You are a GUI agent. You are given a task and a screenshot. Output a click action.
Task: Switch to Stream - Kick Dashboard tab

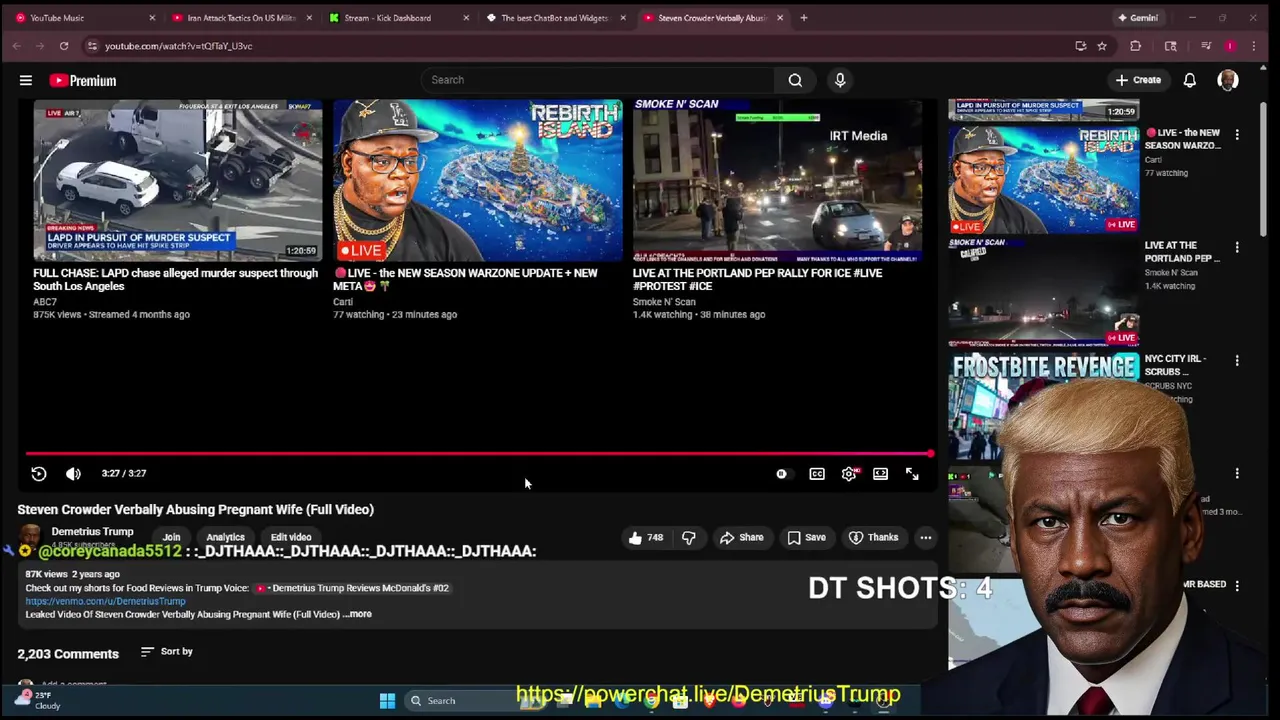(397, 18)
